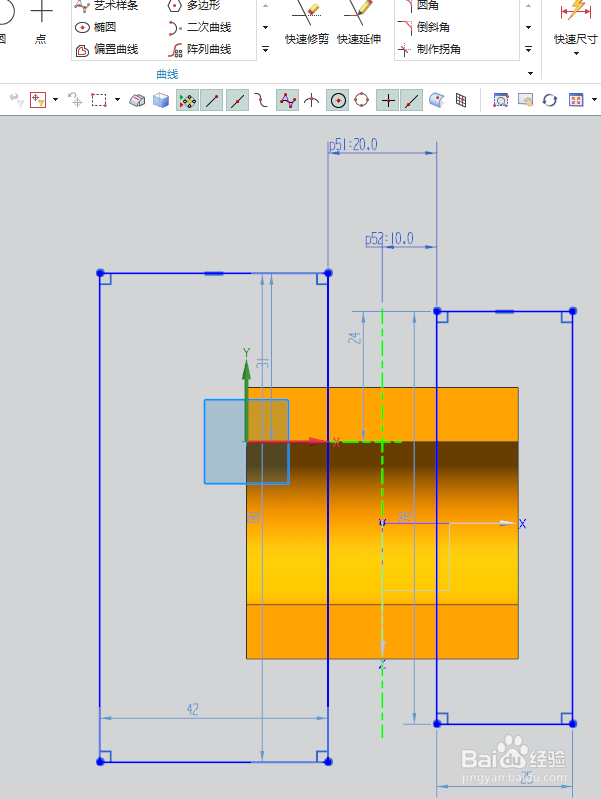
Task: Choose the Conic (二次曲线) tool
Action: click(x=200, y=27)
